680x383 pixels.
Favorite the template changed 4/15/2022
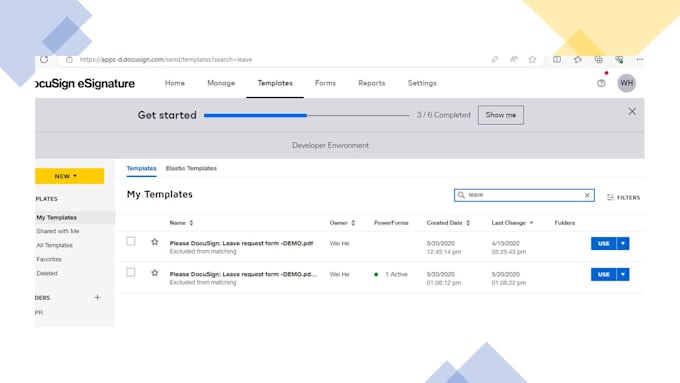click(x=154, y=242)
